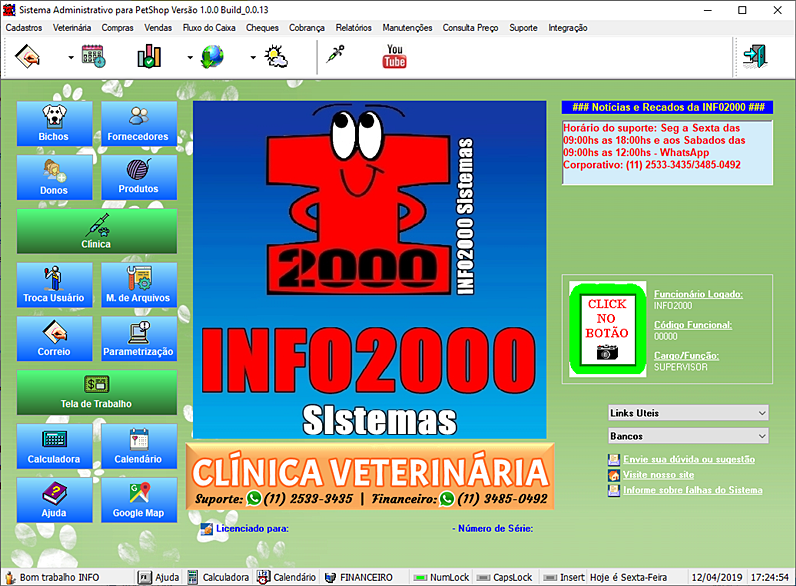
Task: Click the Código Funcional label
Action: [x=692, y=325]
